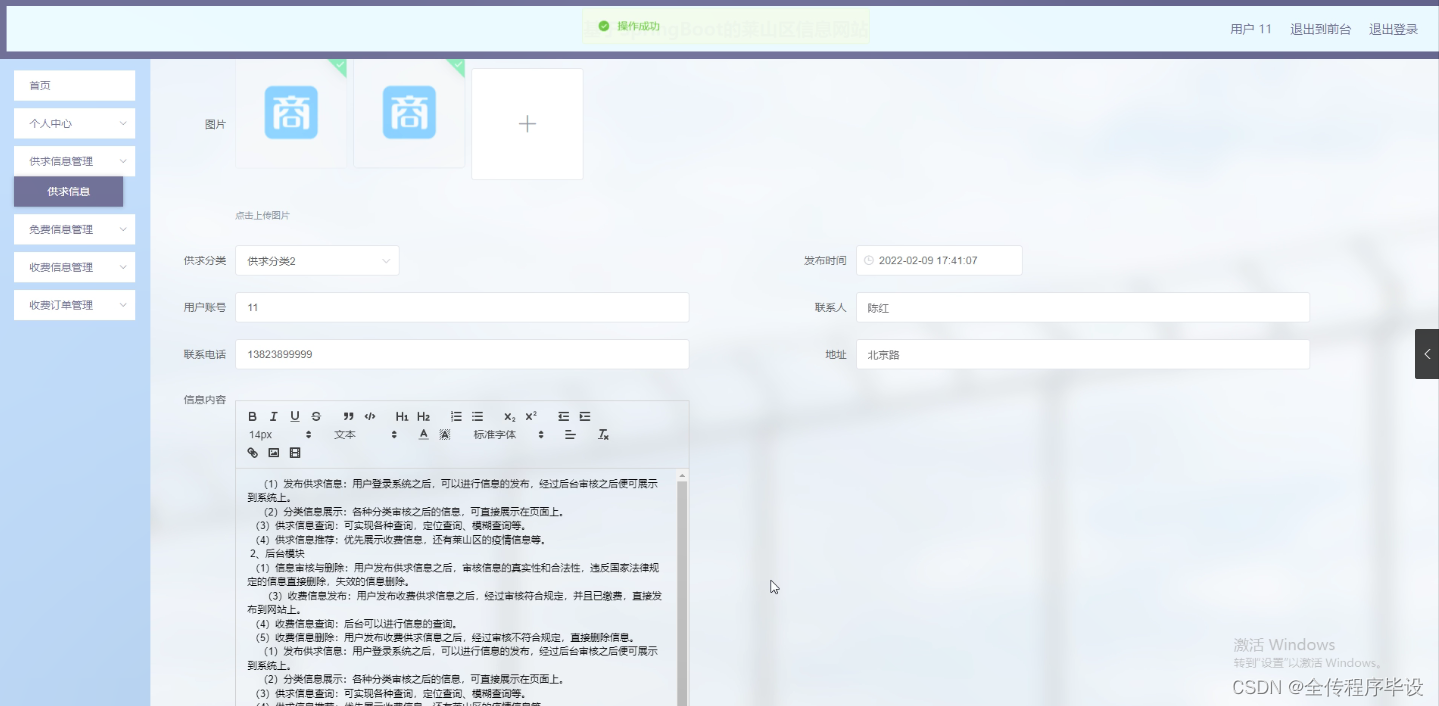Toggle superscript formatting
This screenshot has height=706, width=1439.
click(x=531, y=417)
